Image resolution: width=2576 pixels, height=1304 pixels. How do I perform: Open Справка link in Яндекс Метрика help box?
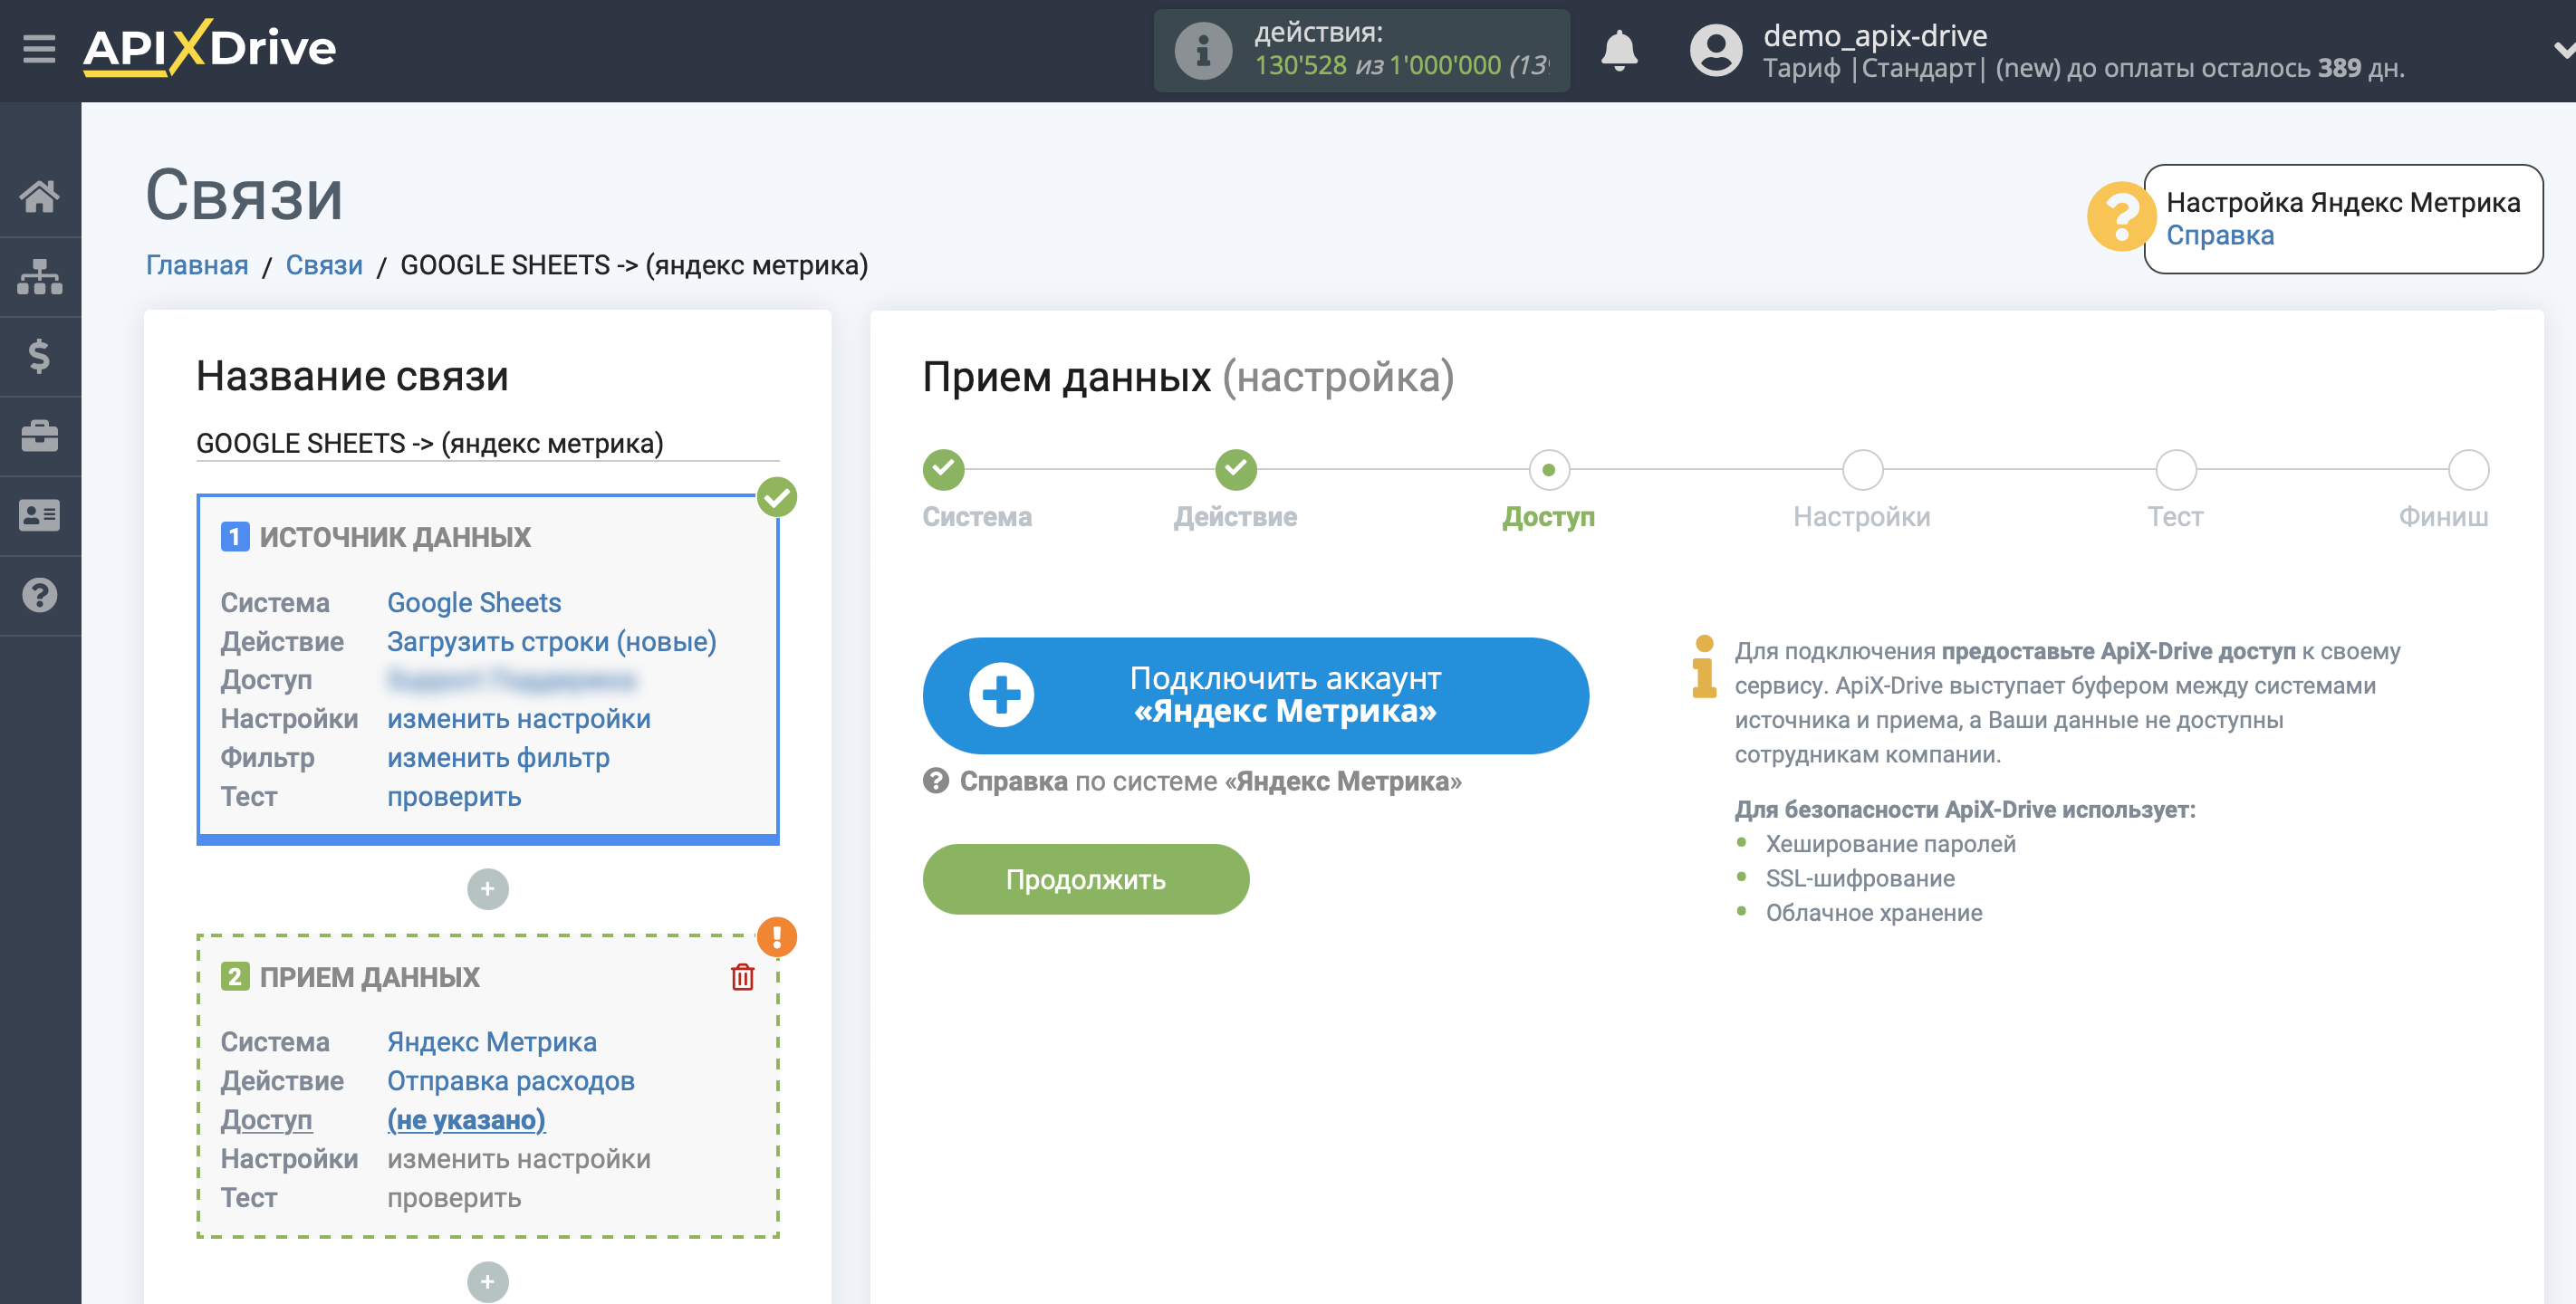(x=2219, y=235)
